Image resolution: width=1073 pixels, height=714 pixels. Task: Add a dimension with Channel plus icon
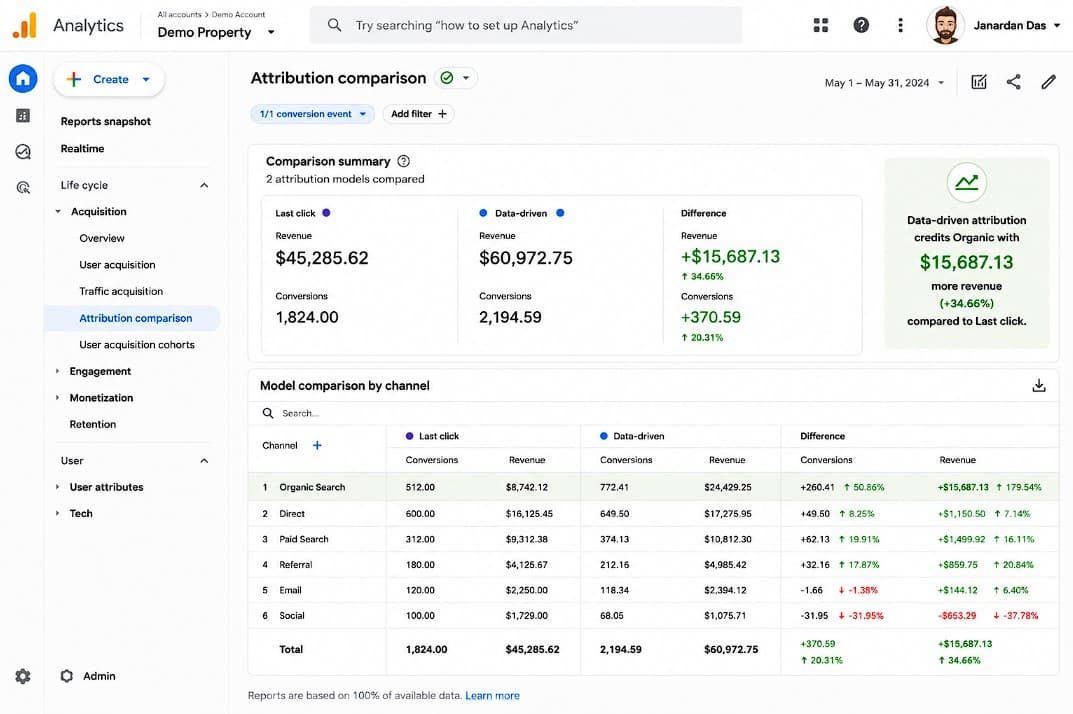[317, 445]
